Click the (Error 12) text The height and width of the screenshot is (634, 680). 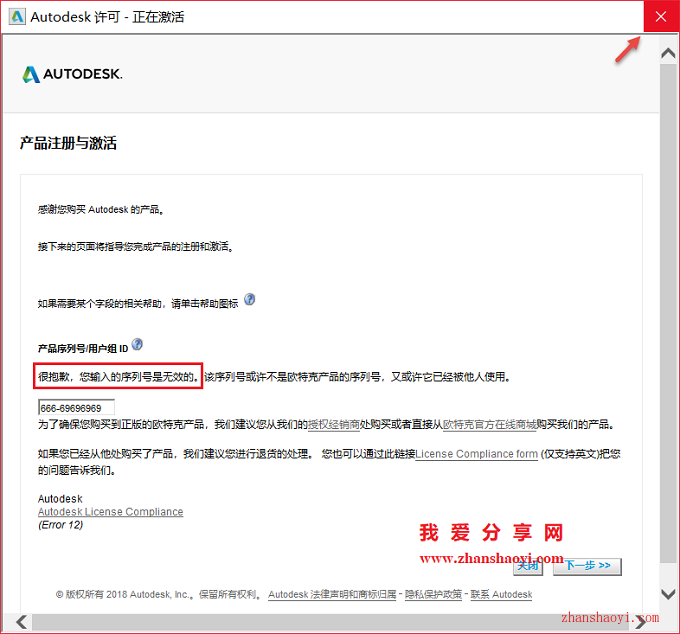[x=60, y=525]
